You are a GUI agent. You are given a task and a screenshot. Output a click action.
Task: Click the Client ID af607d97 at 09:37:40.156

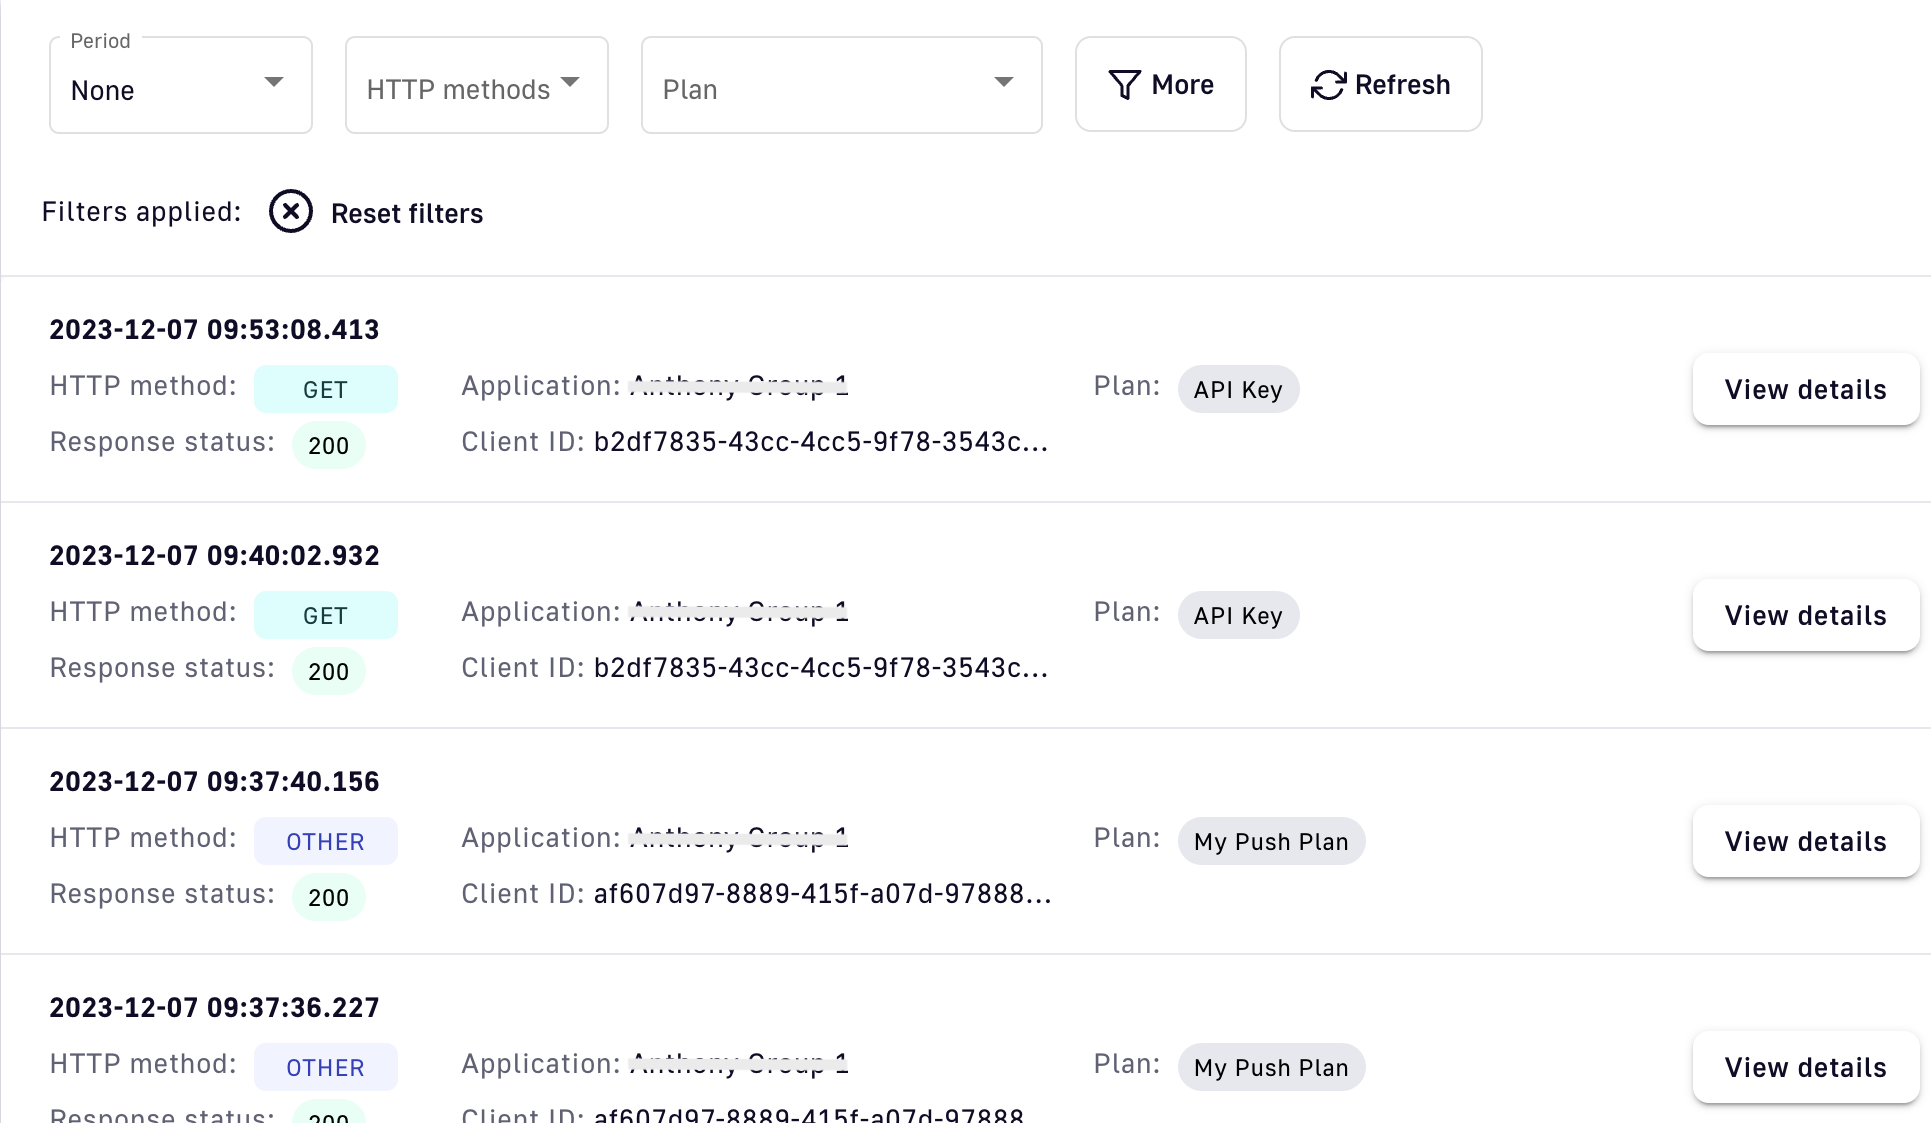(x=822, y=894)
